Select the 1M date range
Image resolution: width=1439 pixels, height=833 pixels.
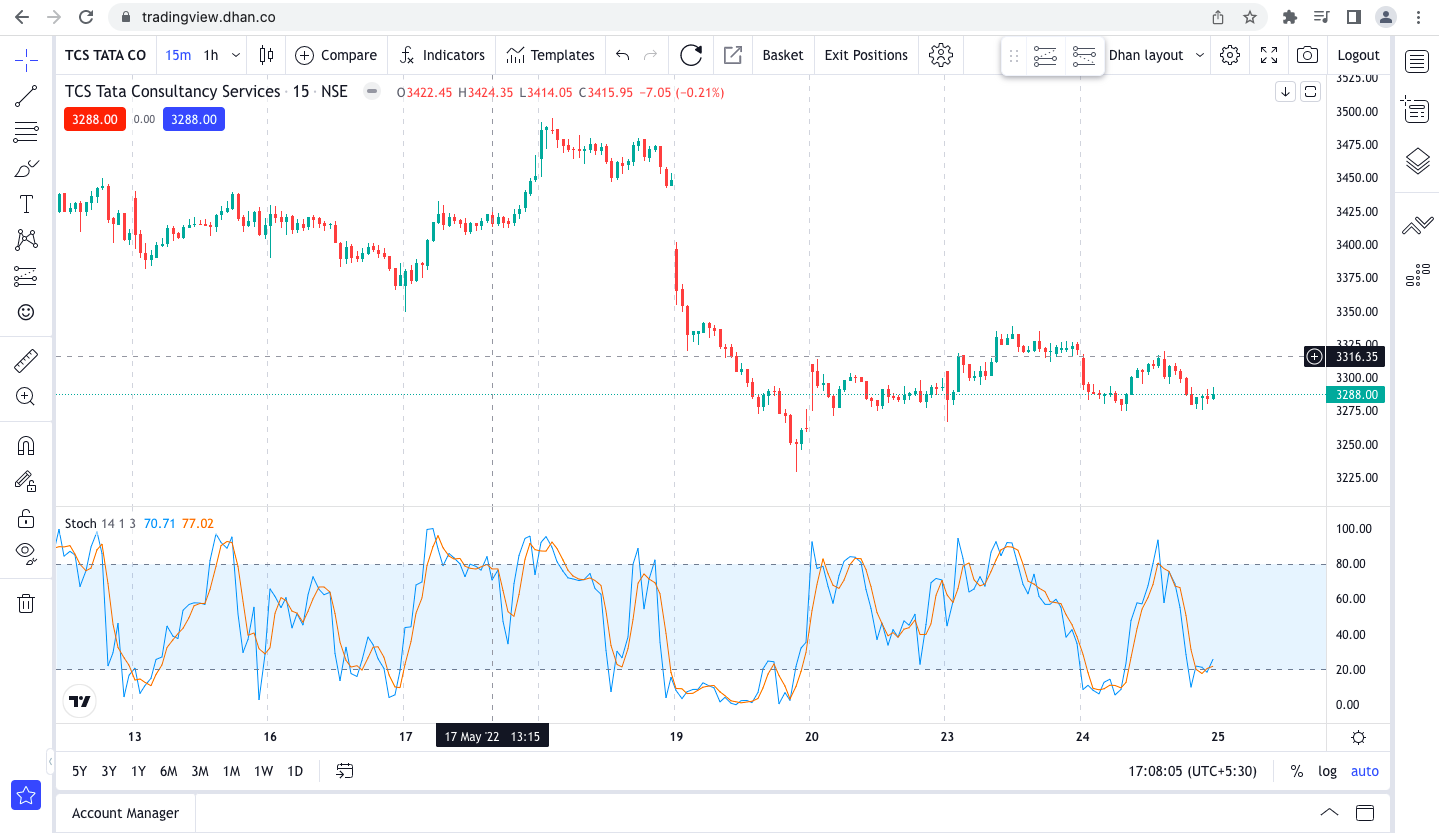pyautogui.click(x=231, y=771)
